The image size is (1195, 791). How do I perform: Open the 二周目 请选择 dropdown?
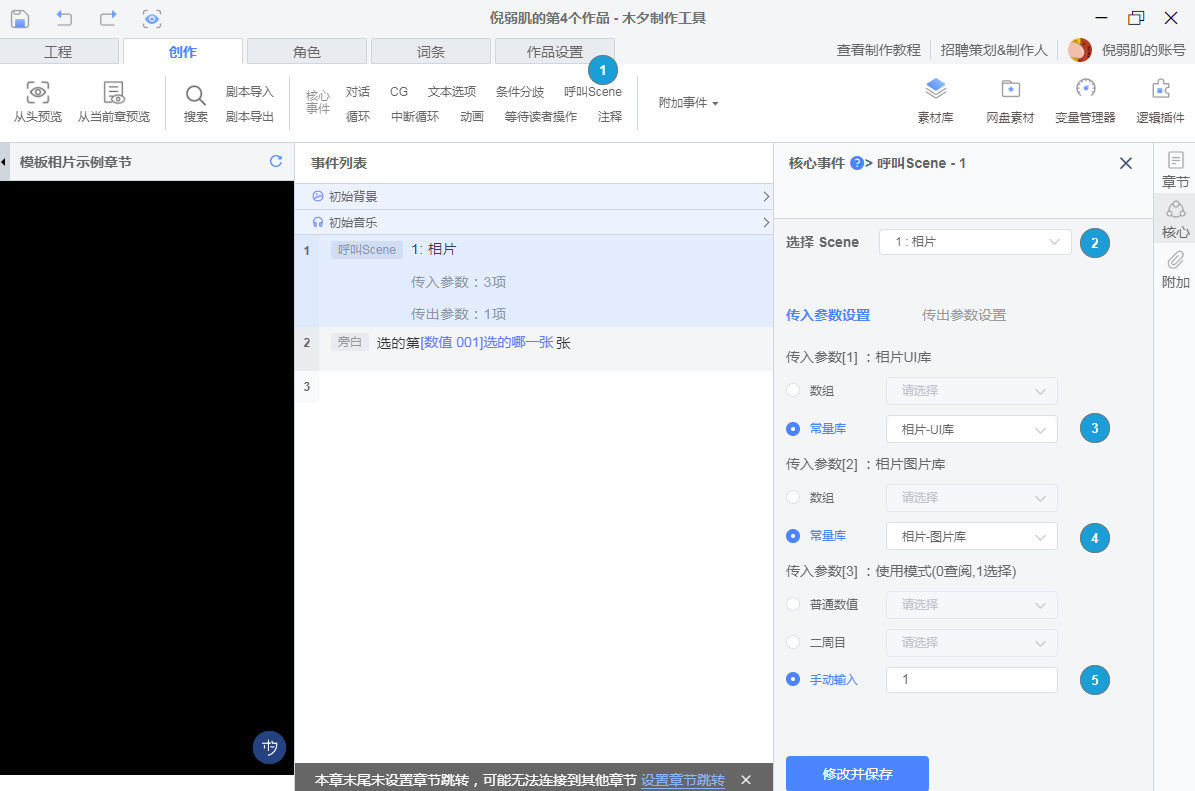tap(972, 642)
